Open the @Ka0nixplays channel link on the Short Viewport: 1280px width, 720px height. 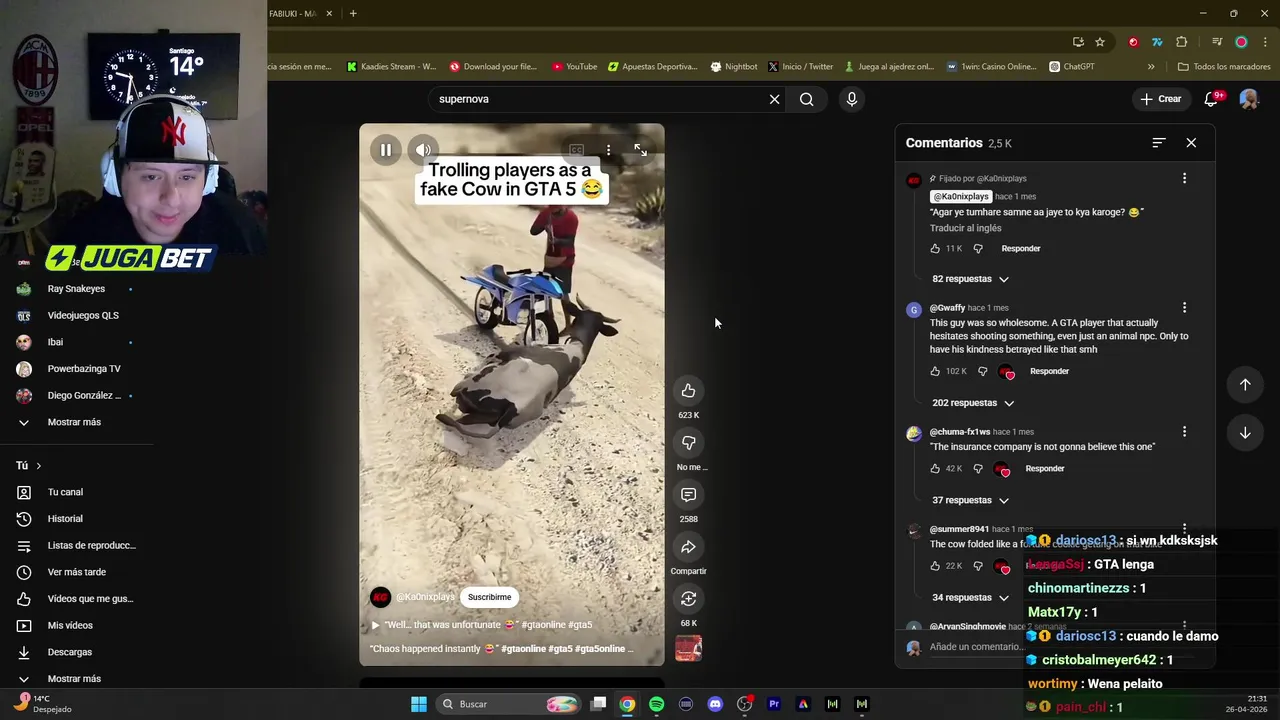click(425, 597)
